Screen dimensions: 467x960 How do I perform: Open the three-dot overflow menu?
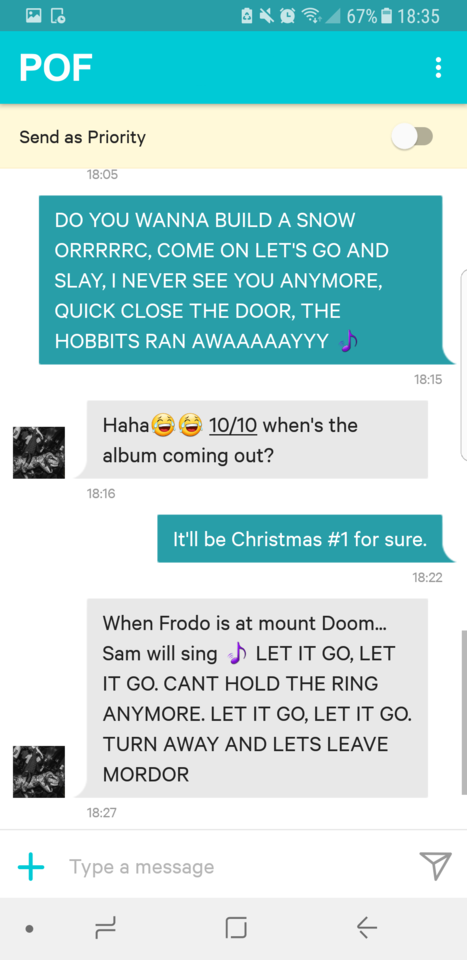click(x=438, y=67)
